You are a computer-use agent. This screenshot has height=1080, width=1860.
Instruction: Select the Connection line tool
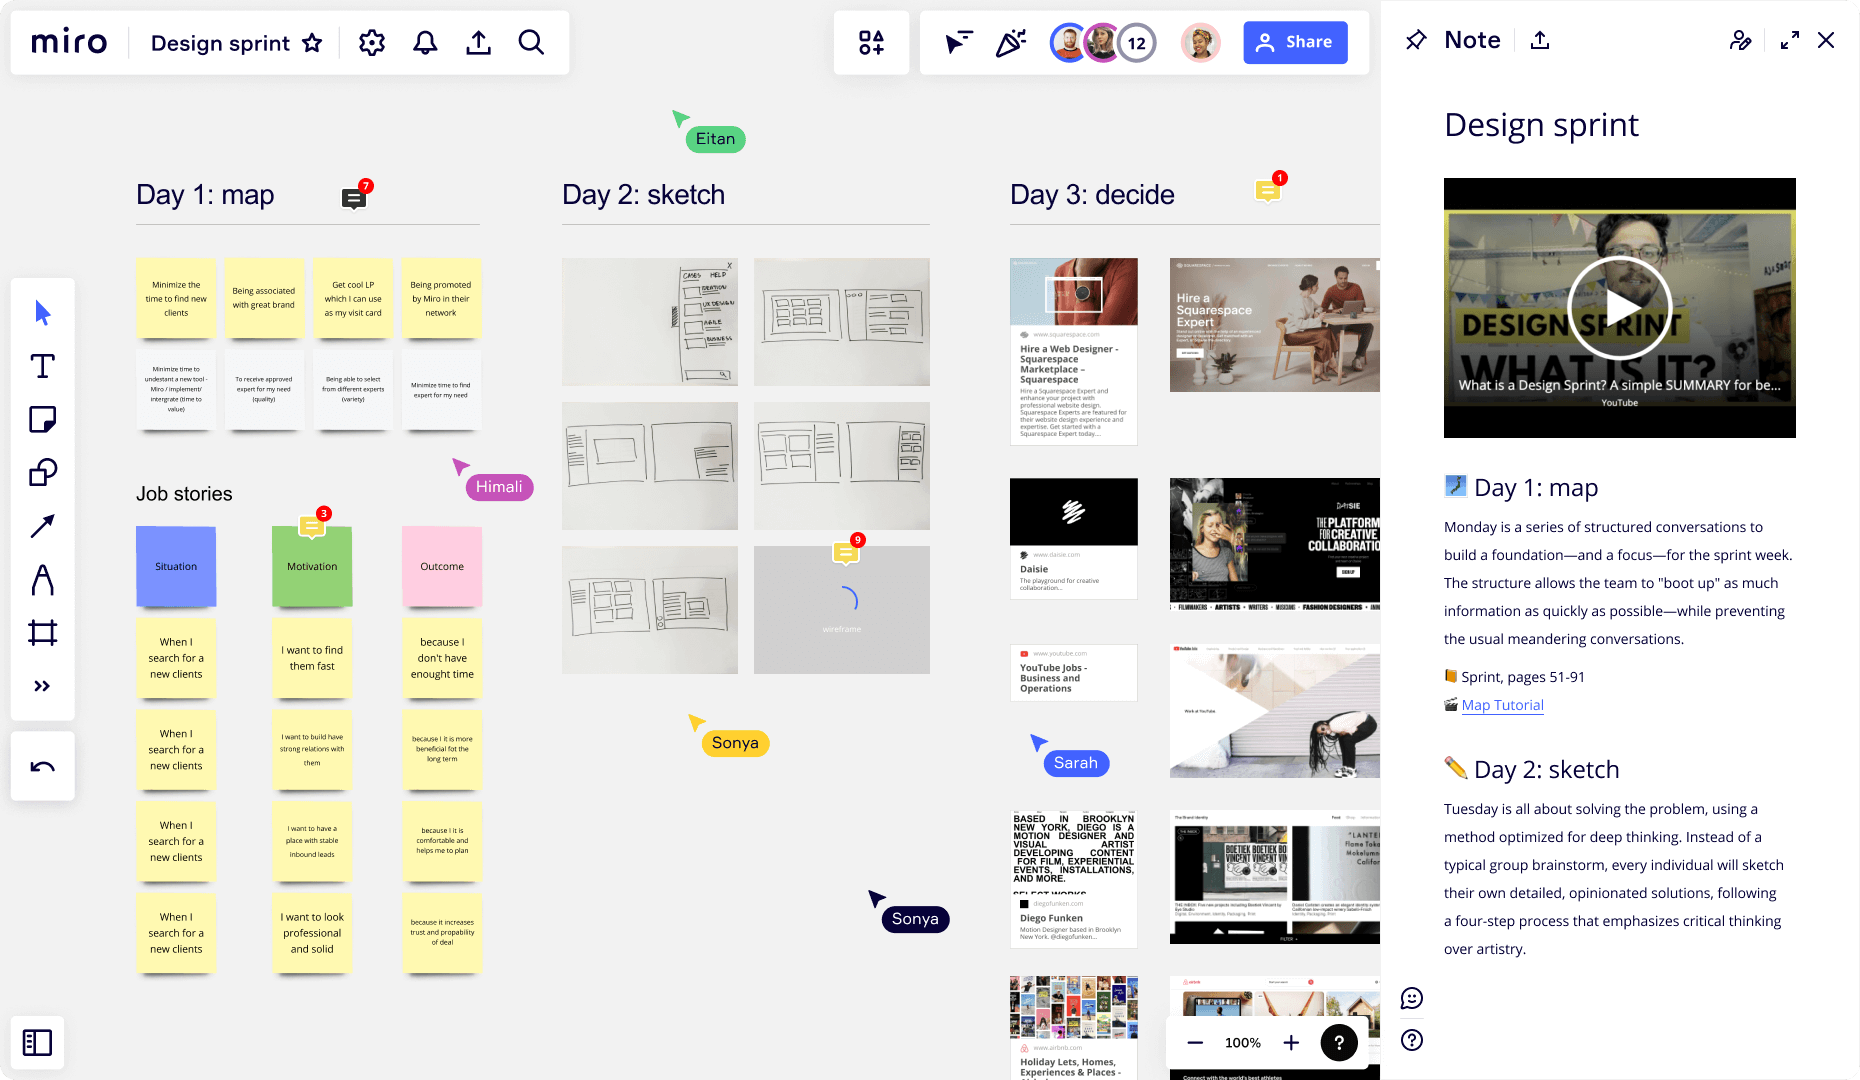[42, 526]
